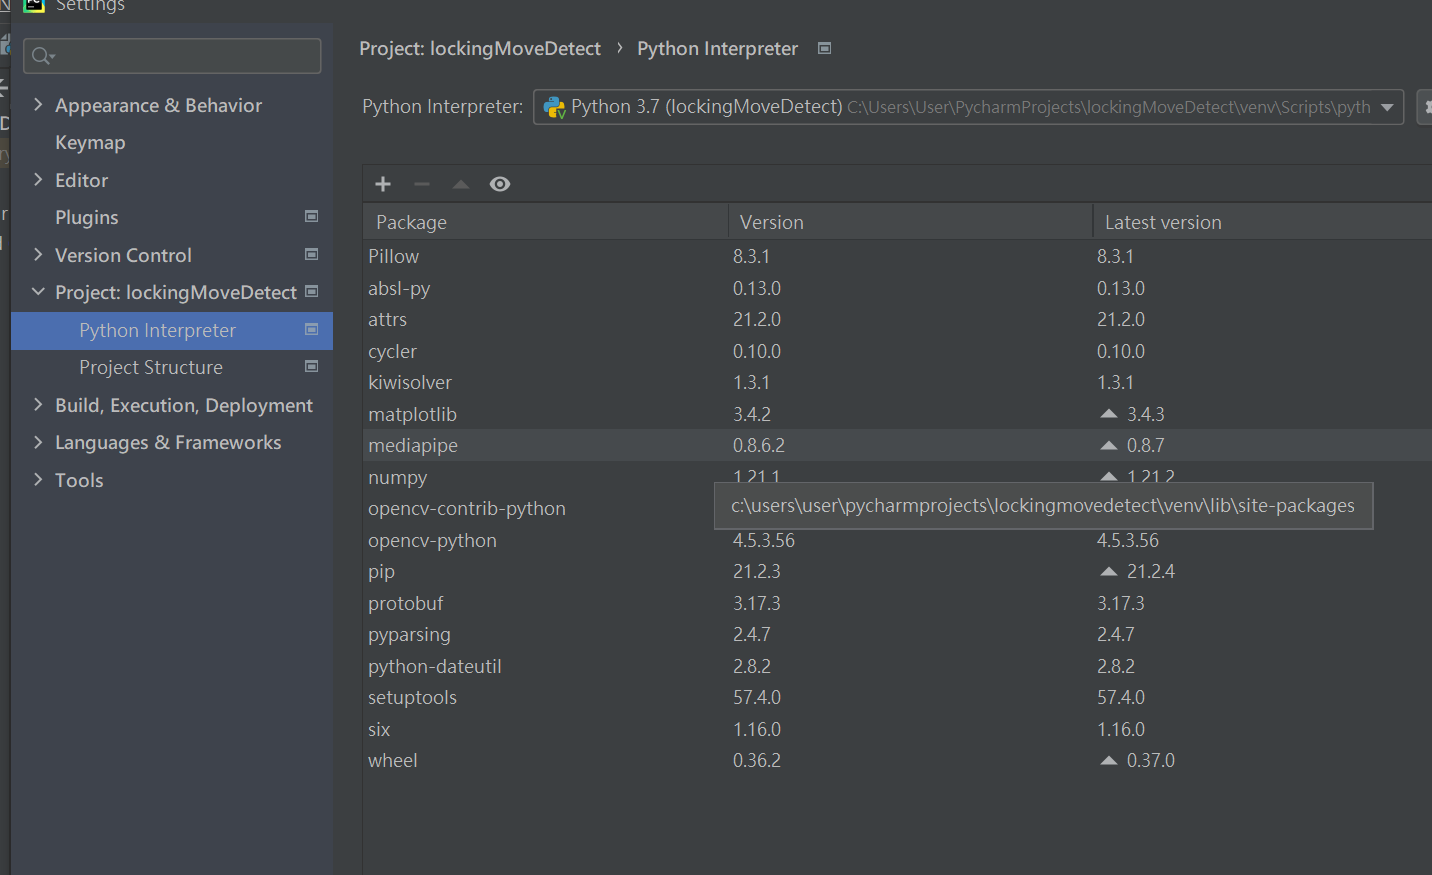1432x875 pixels.
Task: Click the Python Interpreter breadcrumb
Action: (717, 48)
